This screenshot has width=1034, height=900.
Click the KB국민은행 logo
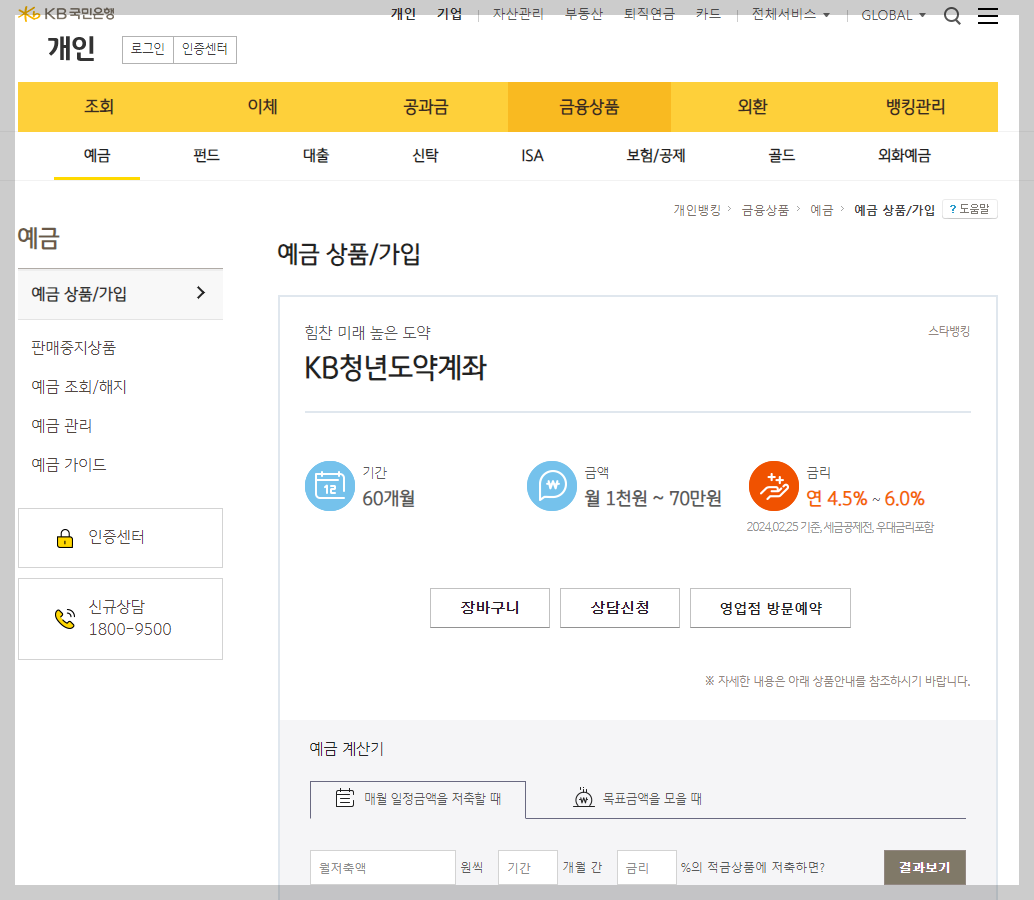[66, 13]
